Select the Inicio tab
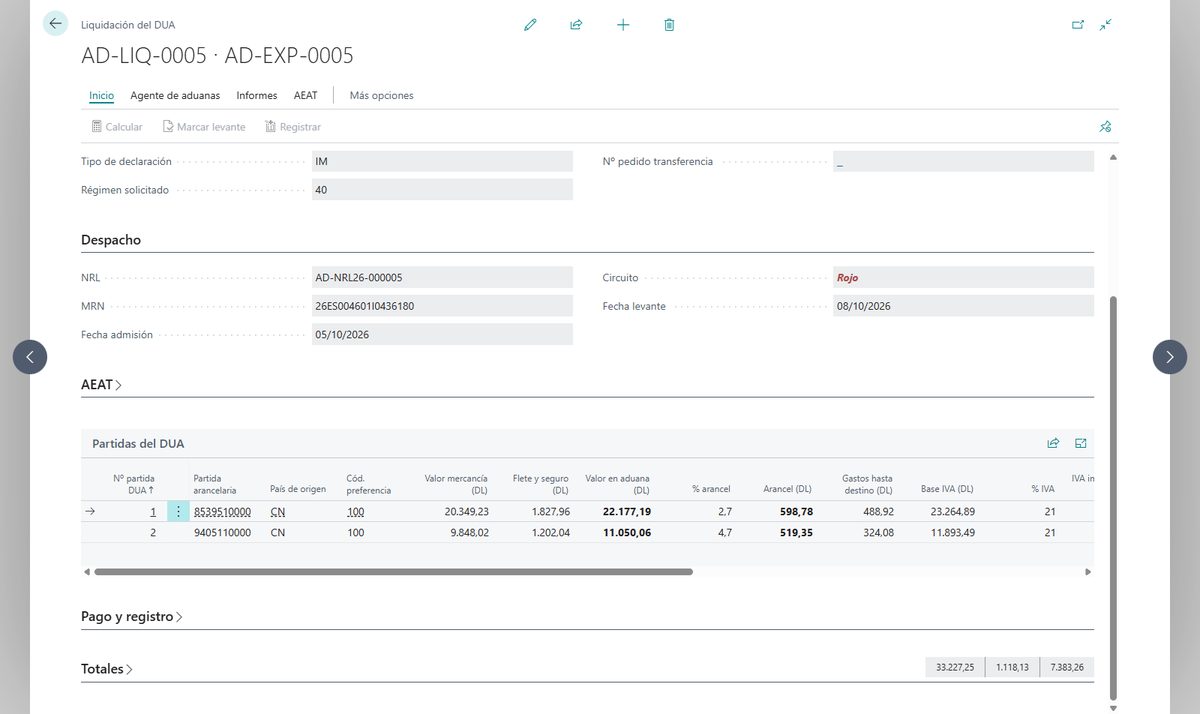 [x=101, y=96]
